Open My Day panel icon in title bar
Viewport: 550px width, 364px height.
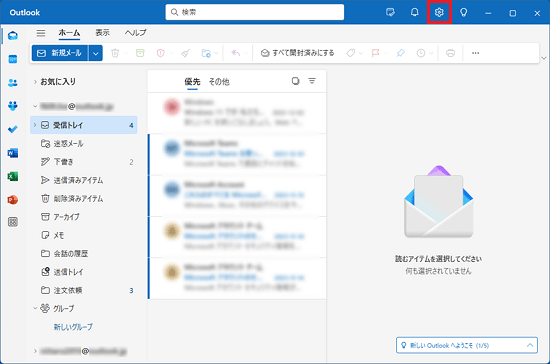[x=390, y=13]
